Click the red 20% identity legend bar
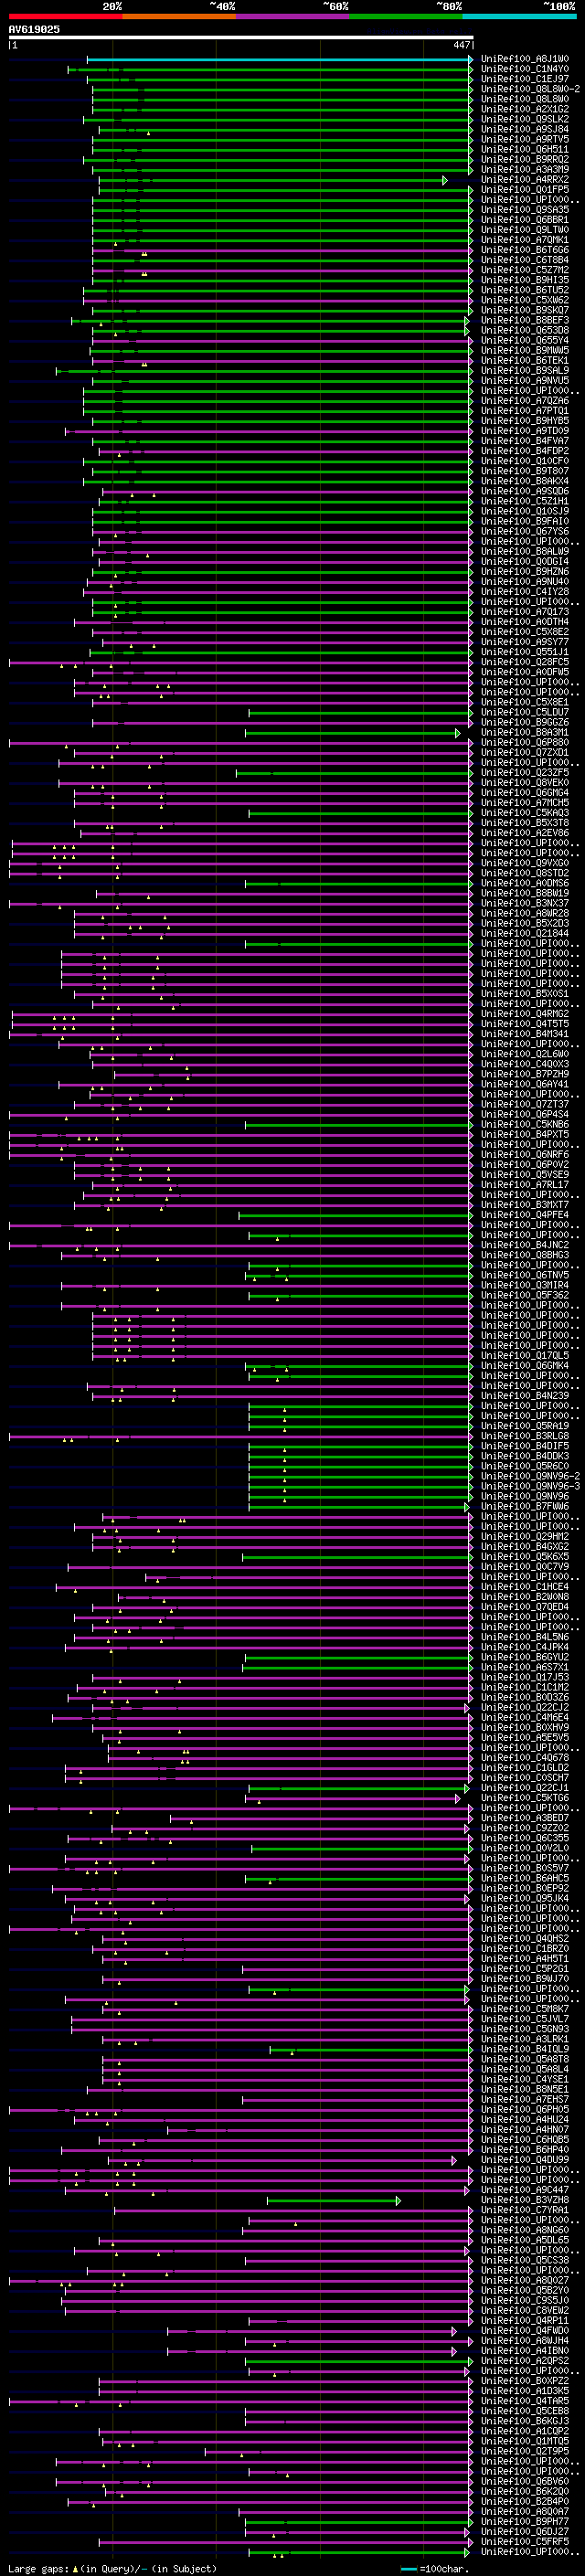Screen dimensions: 585x2576 click(x=65, y=16)
